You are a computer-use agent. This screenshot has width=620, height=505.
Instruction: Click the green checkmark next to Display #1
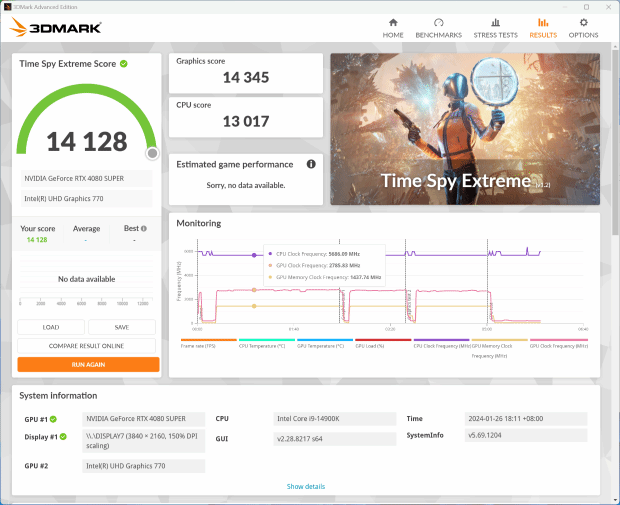point(63,437)
